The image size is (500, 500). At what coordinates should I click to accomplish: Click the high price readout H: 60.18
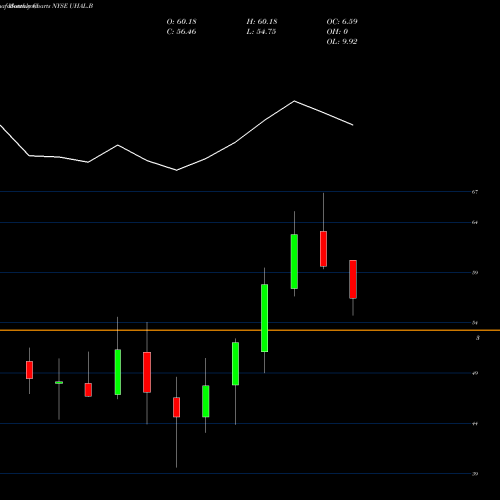pos(262,21)
